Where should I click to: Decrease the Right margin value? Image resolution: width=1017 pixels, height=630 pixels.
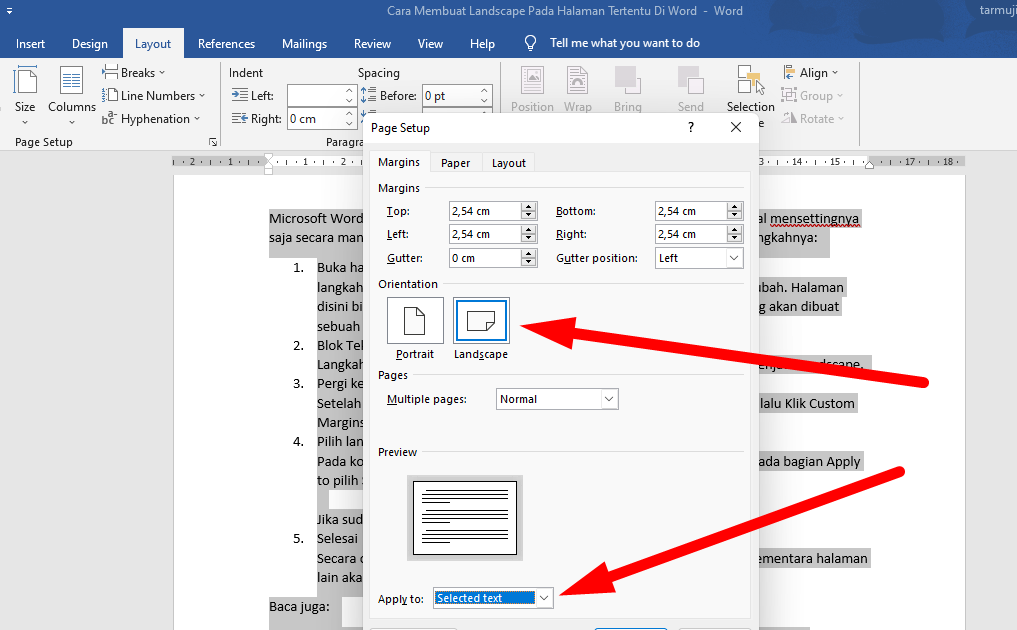point(734,239)
